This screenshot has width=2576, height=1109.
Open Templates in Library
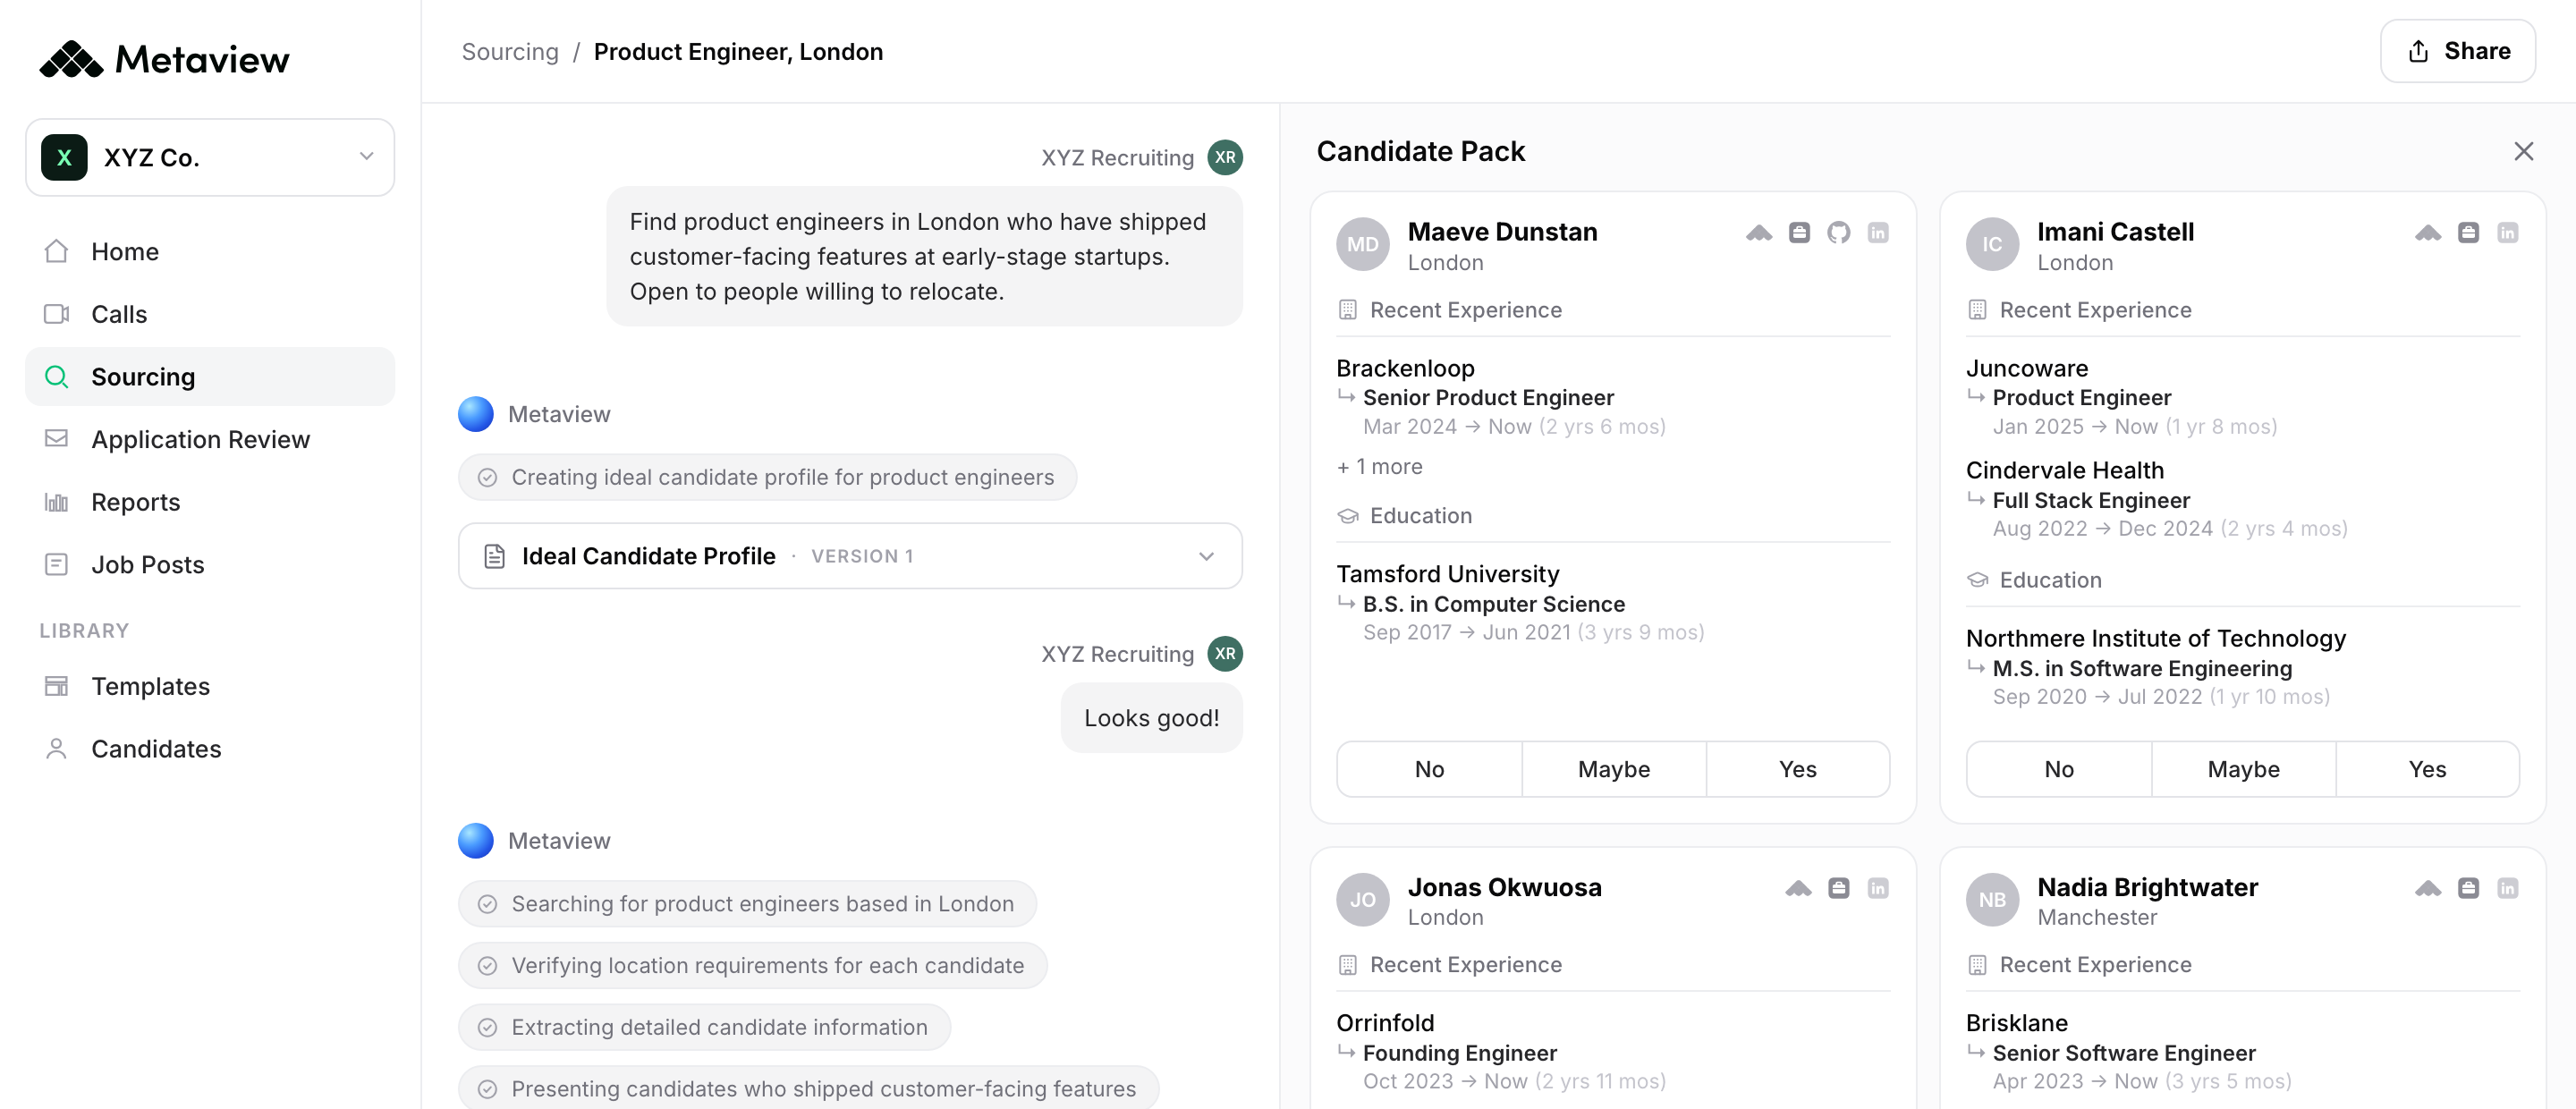tap(210, 686)
